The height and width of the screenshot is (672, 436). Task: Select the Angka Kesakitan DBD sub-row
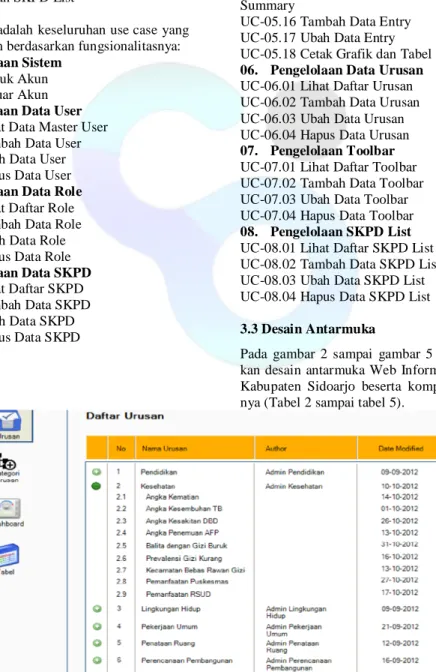coord(182,521)
